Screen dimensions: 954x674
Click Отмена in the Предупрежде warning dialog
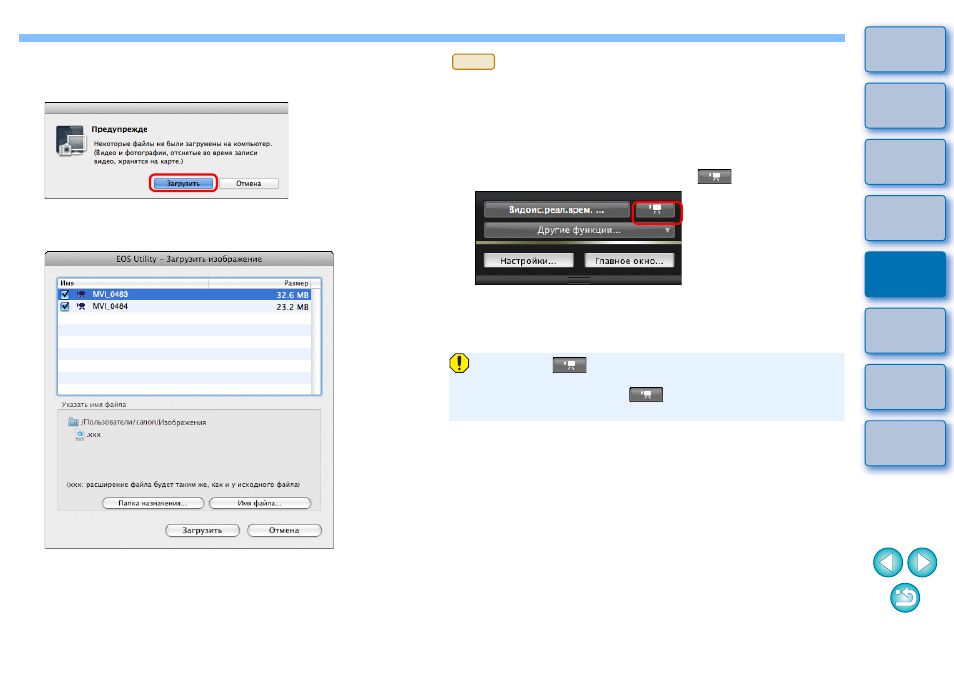pos(249,183)
